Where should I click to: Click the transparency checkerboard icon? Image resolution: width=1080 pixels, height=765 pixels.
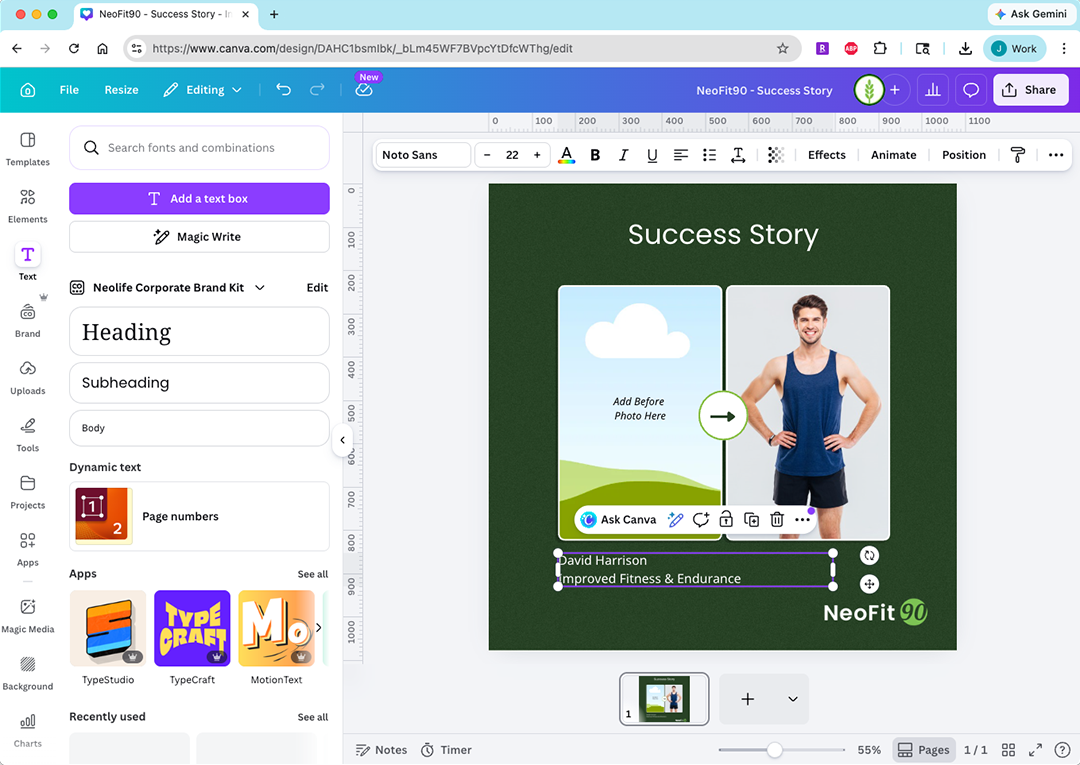coord(775,155)
